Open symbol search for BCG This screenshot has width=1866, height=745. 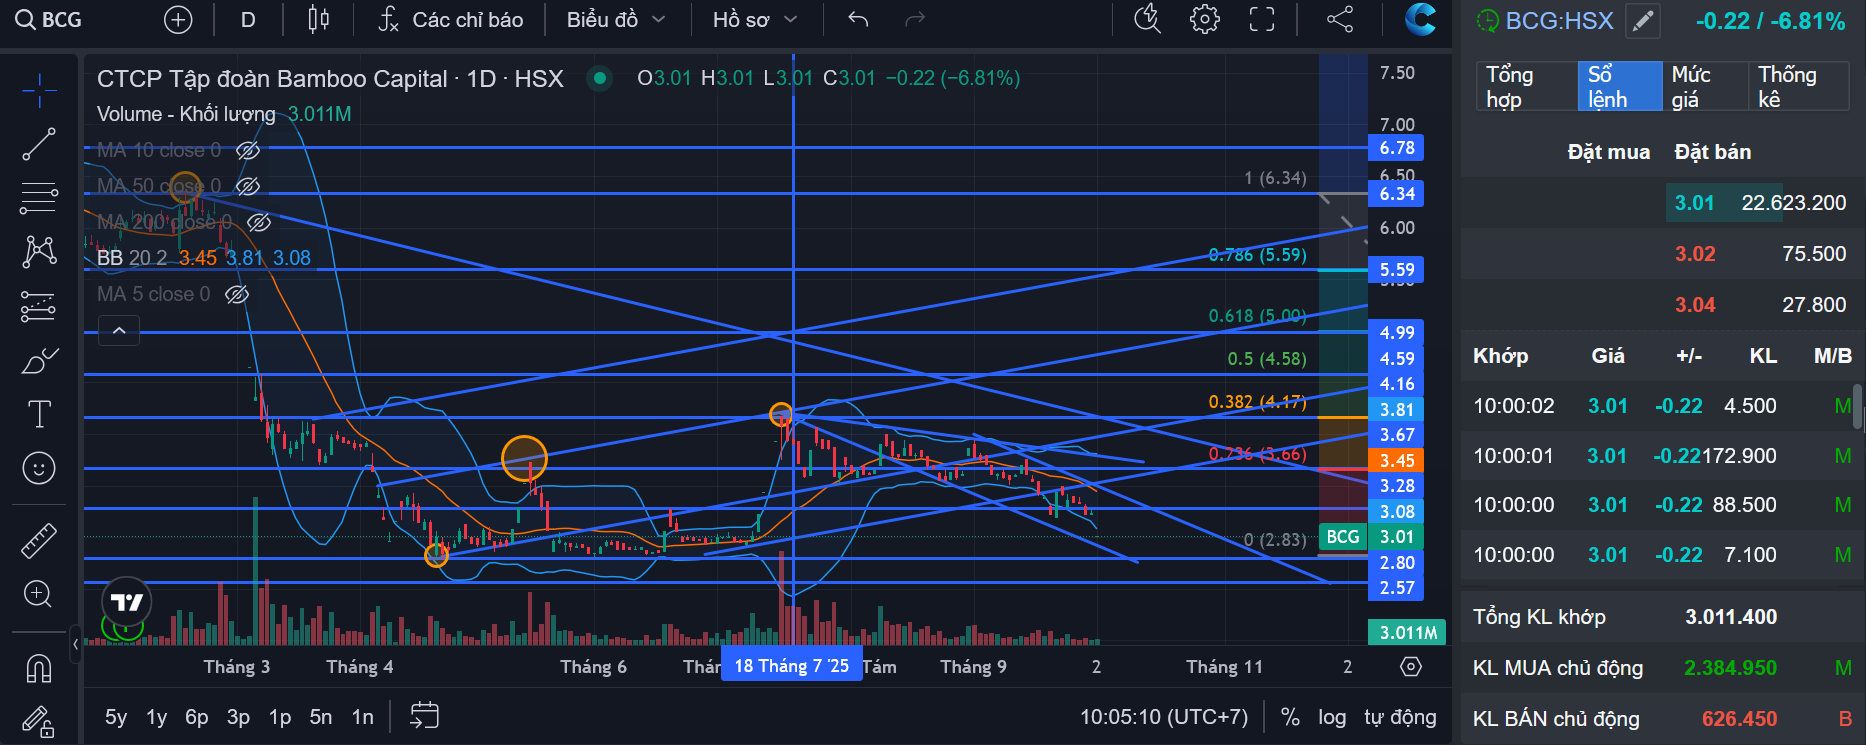(x=48, y=19)
